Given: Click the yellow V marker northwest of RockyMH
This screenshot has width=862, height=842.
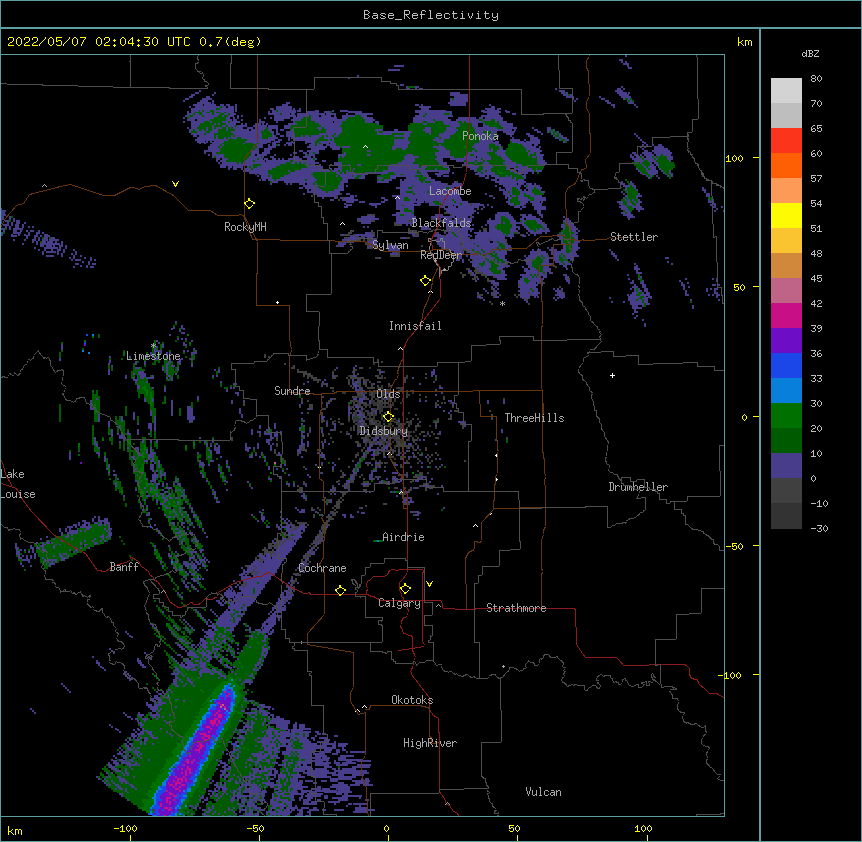Looking at the screenshot, I should [x=175, y=184].
